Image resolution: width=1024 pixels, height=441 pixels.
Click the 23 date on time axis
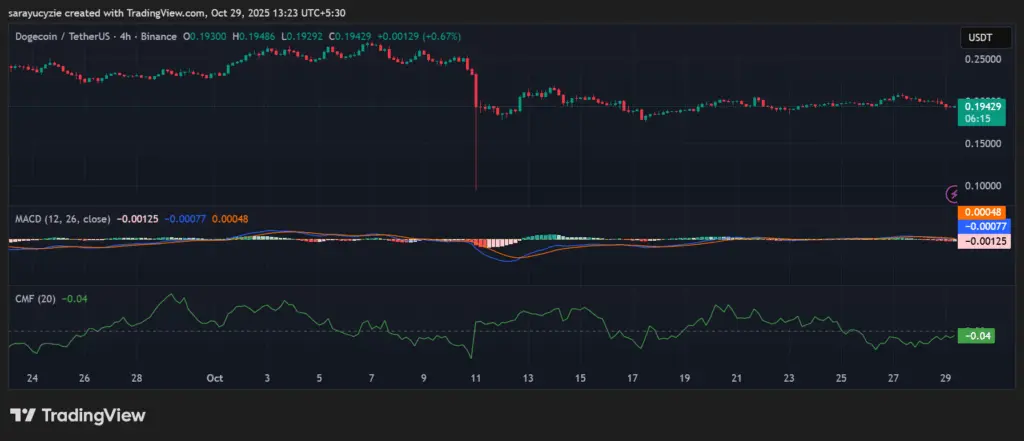[x=790, y=378]
